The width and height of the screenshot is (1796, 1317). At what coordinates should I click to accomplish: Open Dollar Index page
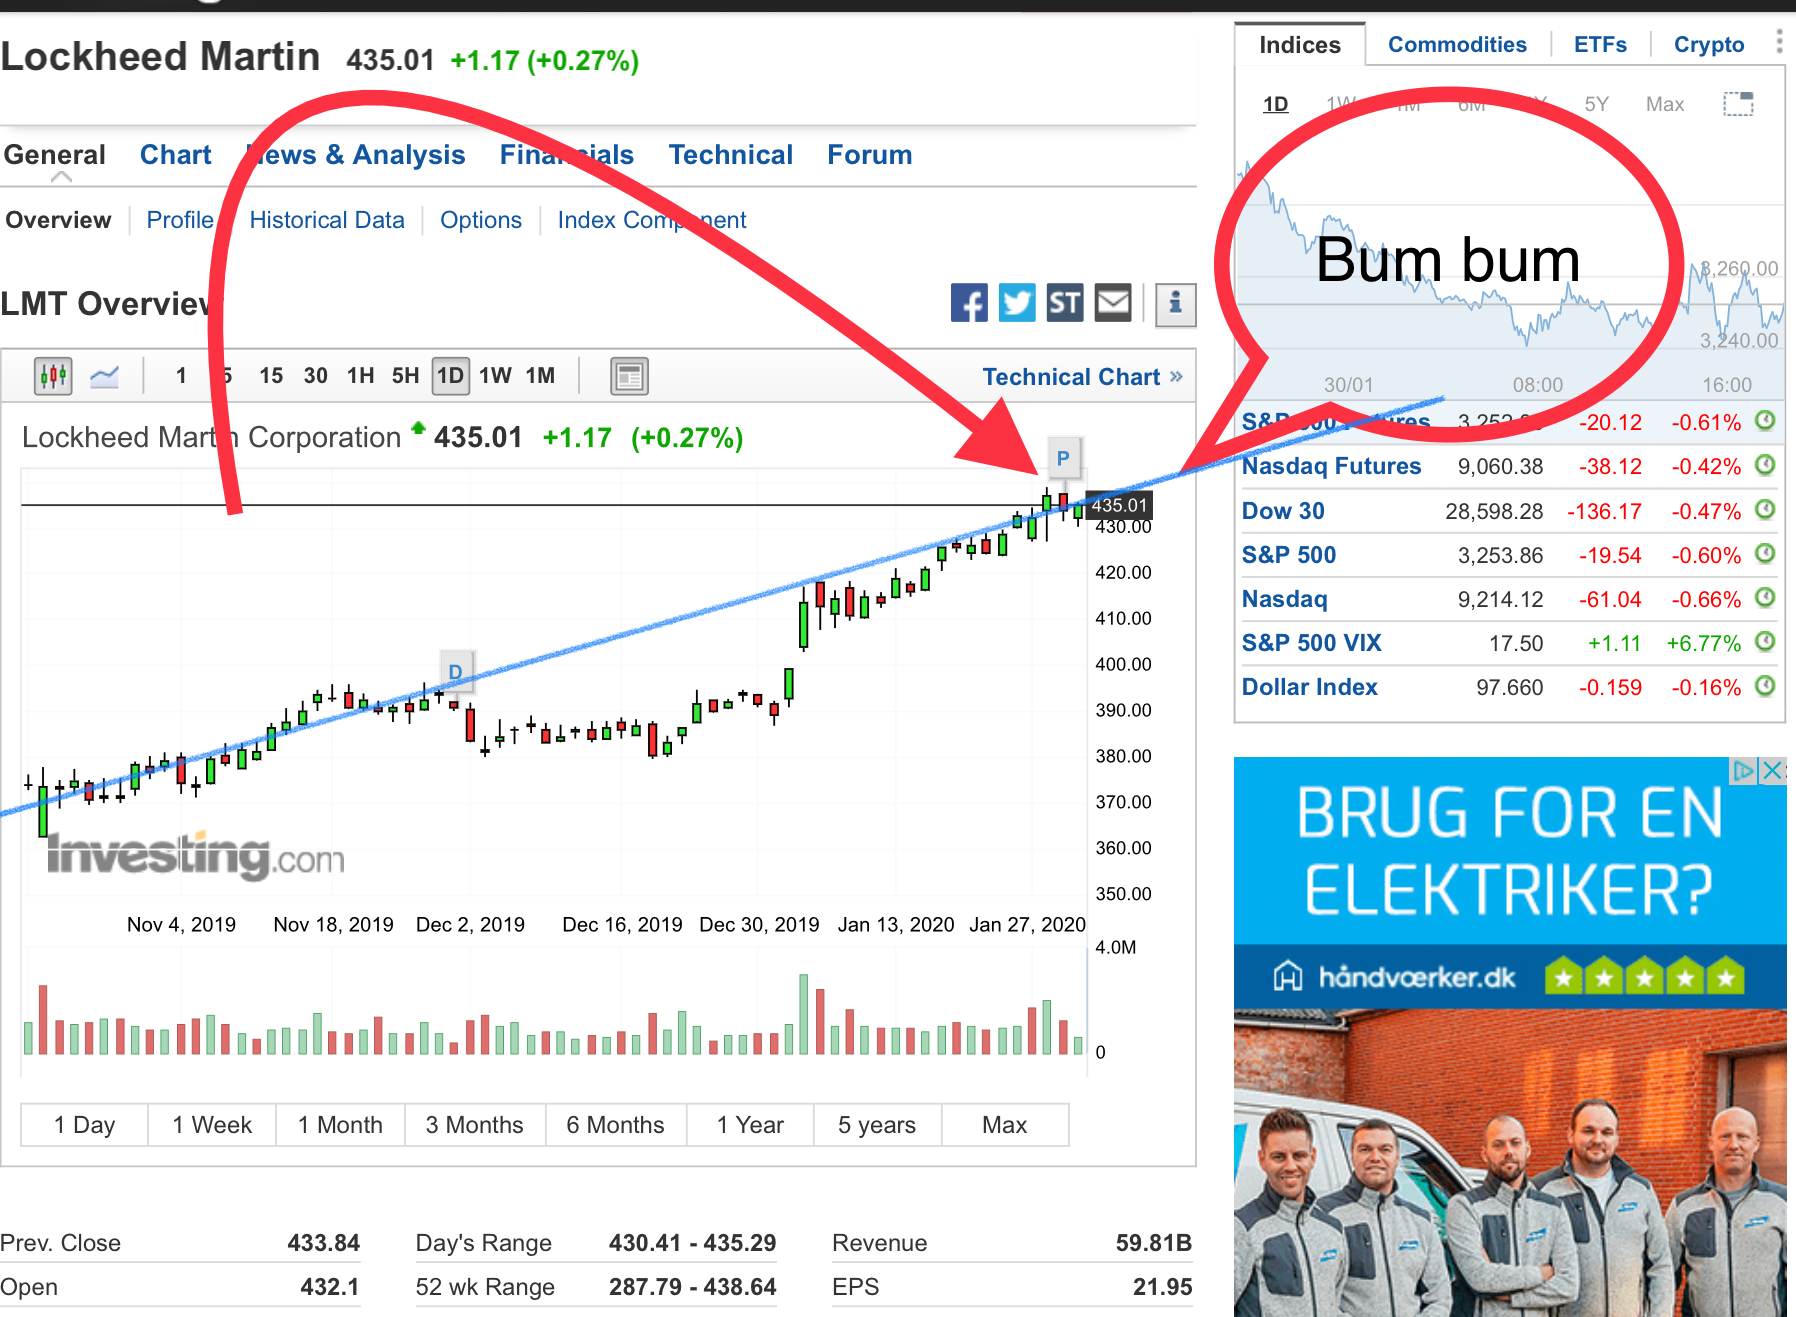click(x=1309, y=687)
